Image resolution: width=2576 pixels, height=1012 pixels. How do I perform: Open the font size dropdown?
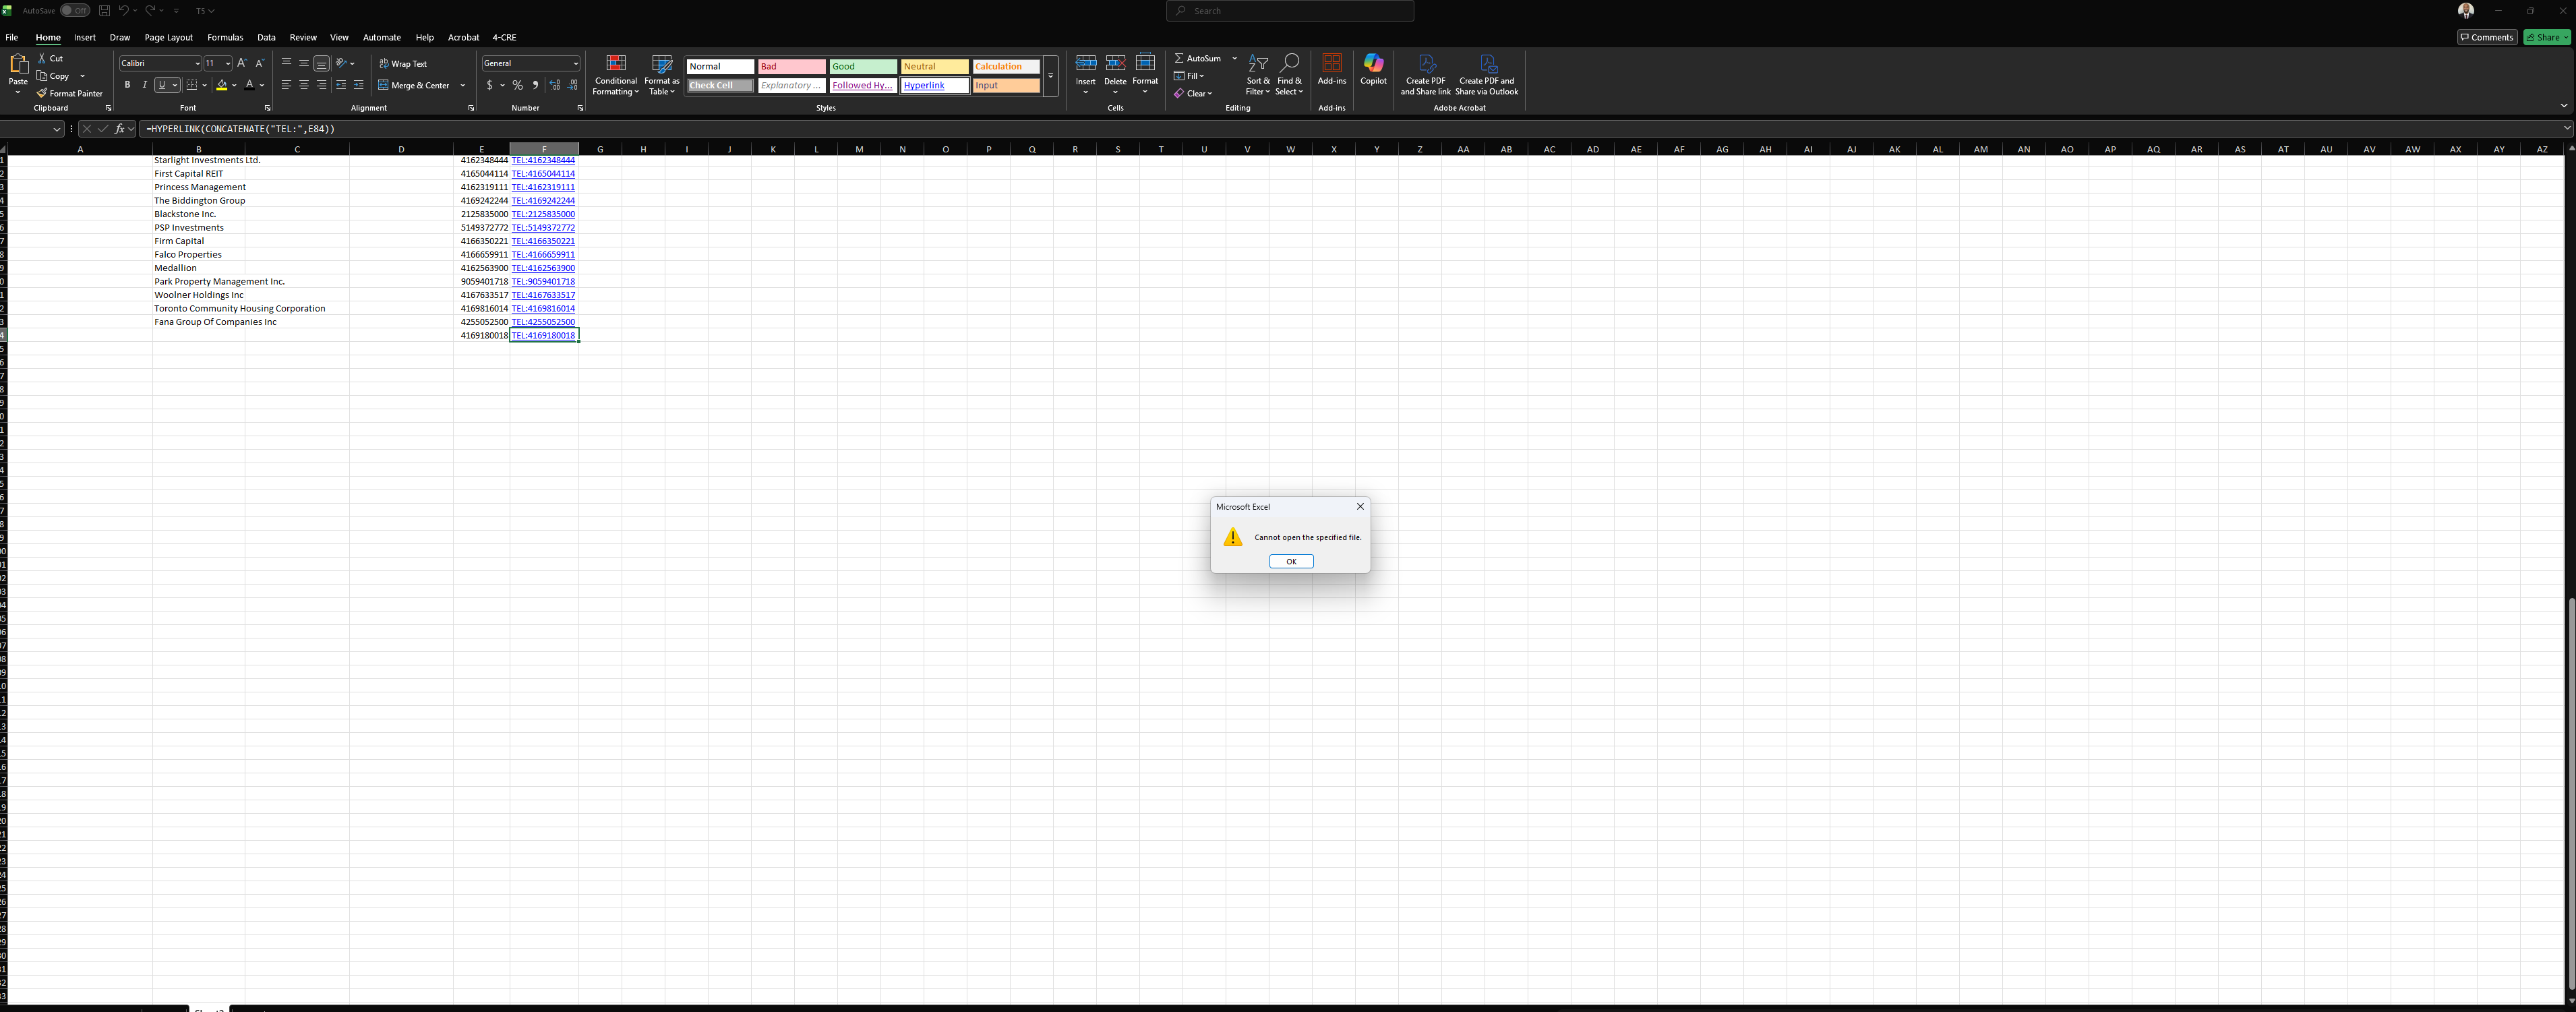point(228,63)
